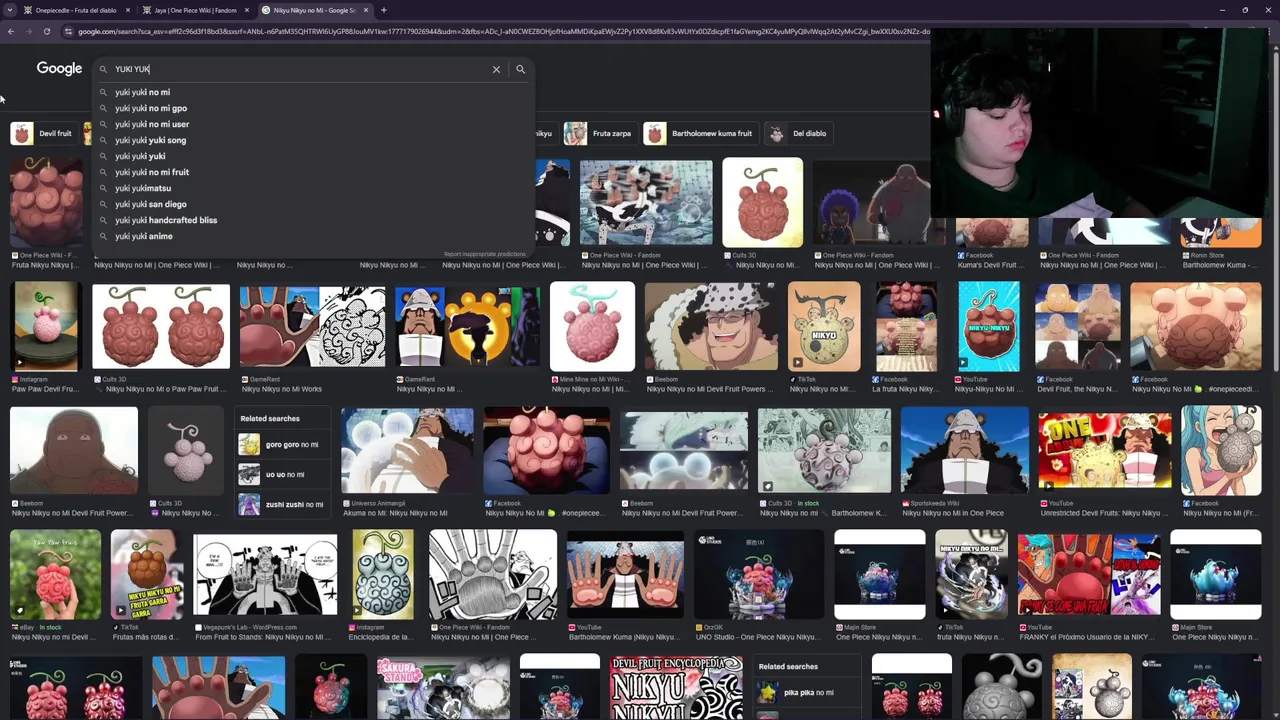Click the site info icon in address bar
Viewport: 1280px width, 720px height.
[x=68, y=32]
